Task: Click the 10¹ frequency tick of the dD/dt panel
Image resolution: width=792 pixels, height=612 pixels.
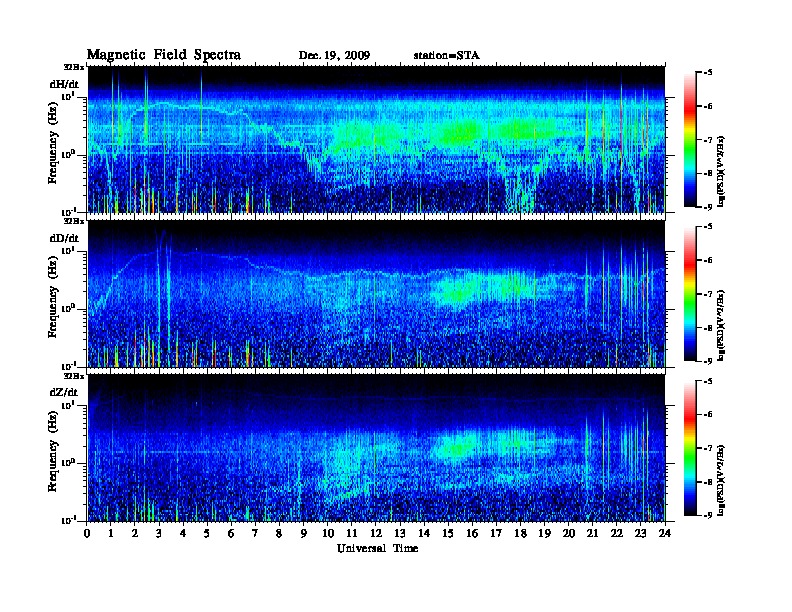Action: (68, 250)
